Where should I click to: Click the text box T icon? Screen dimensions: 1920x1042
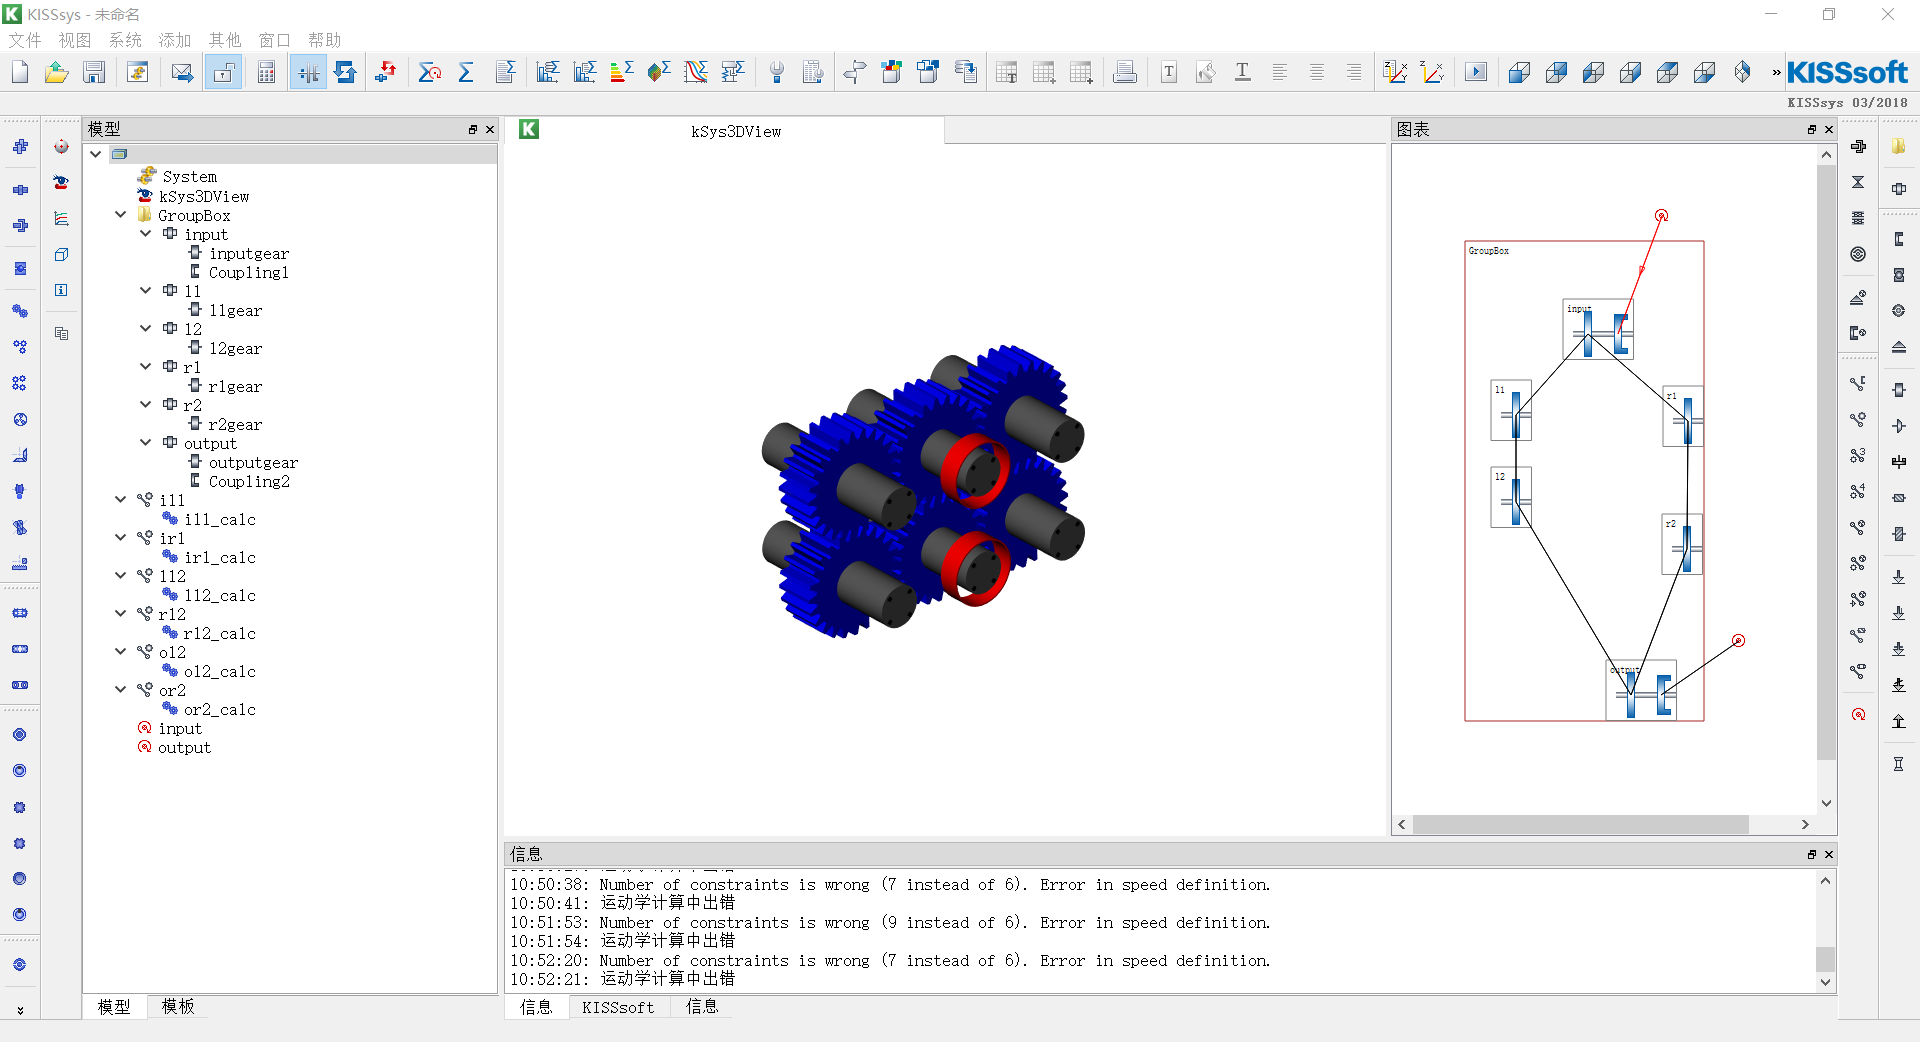point(1169,72)
